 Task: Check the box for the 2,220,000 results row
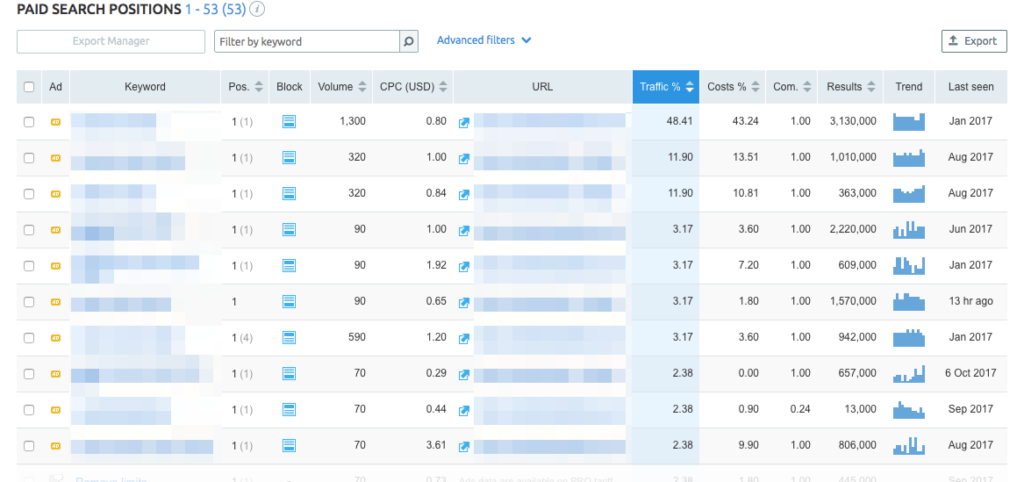(29, 229)
